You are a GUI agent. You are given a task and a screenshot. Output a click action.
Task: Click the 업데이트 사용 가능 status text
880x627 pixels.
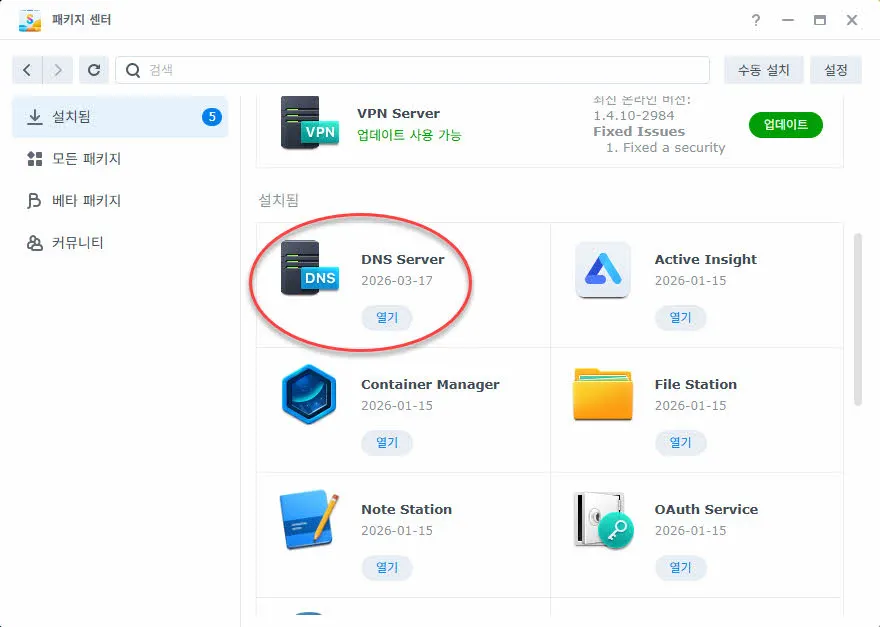pyautogui.click(x=409, y=135)
